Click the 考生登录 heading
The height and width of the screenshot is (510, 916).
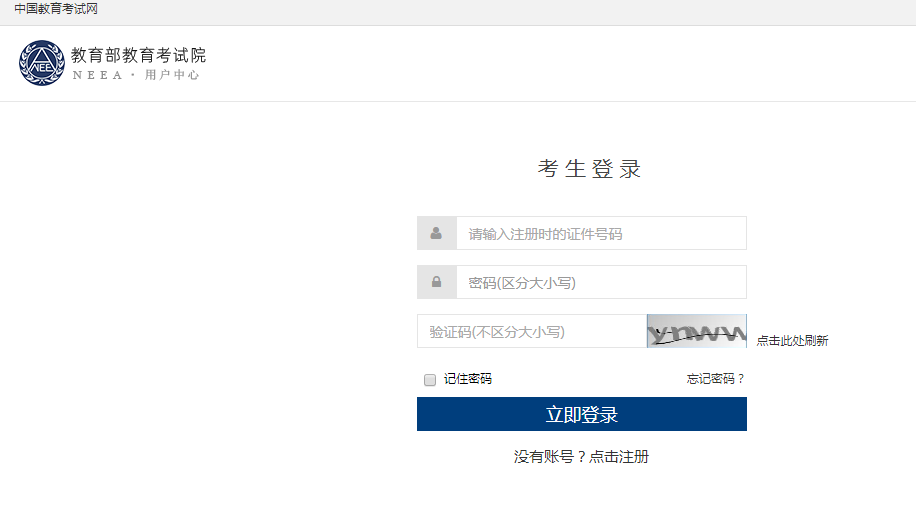589,169
